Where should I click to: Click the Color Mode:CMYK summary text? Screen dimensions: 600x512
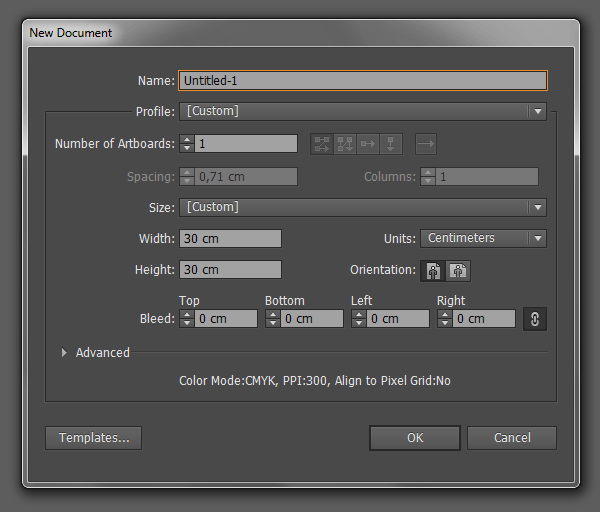315,381
